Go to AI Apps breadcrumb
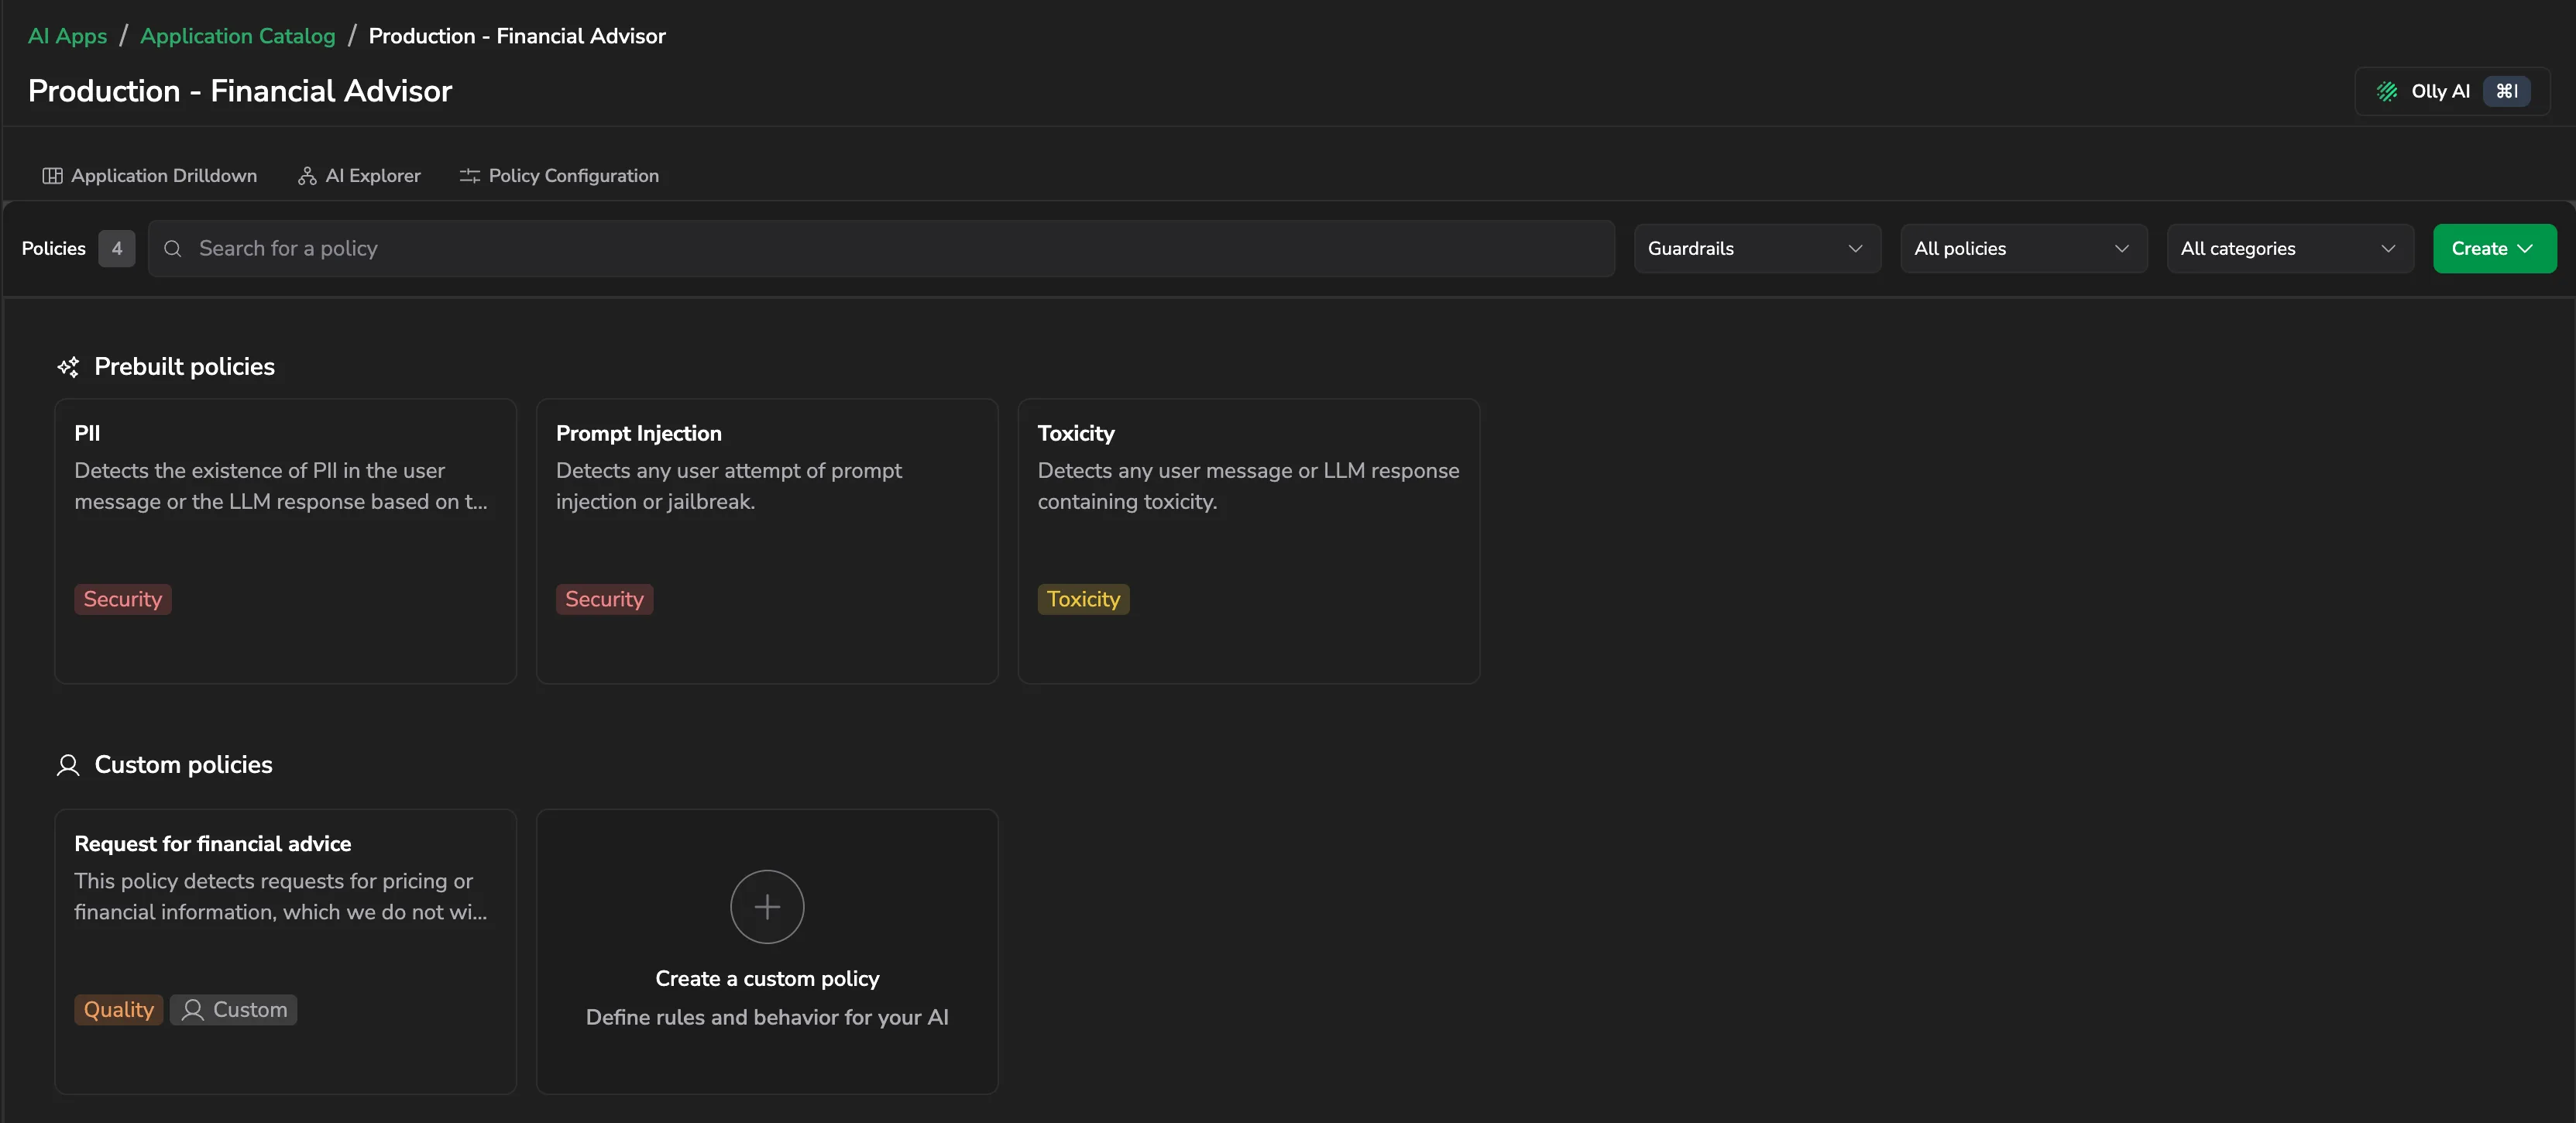2576x1123 pixels. (x=67, y=36)
